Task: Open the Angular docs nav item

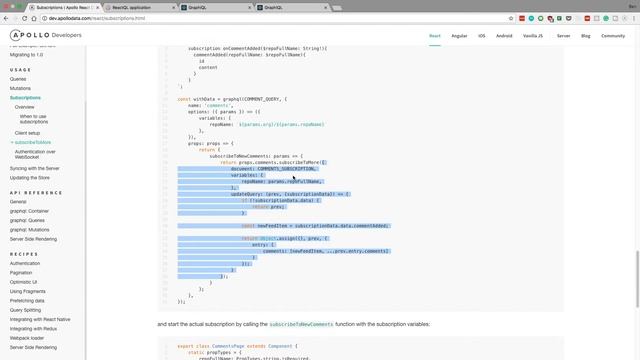Action: (459, 36)
